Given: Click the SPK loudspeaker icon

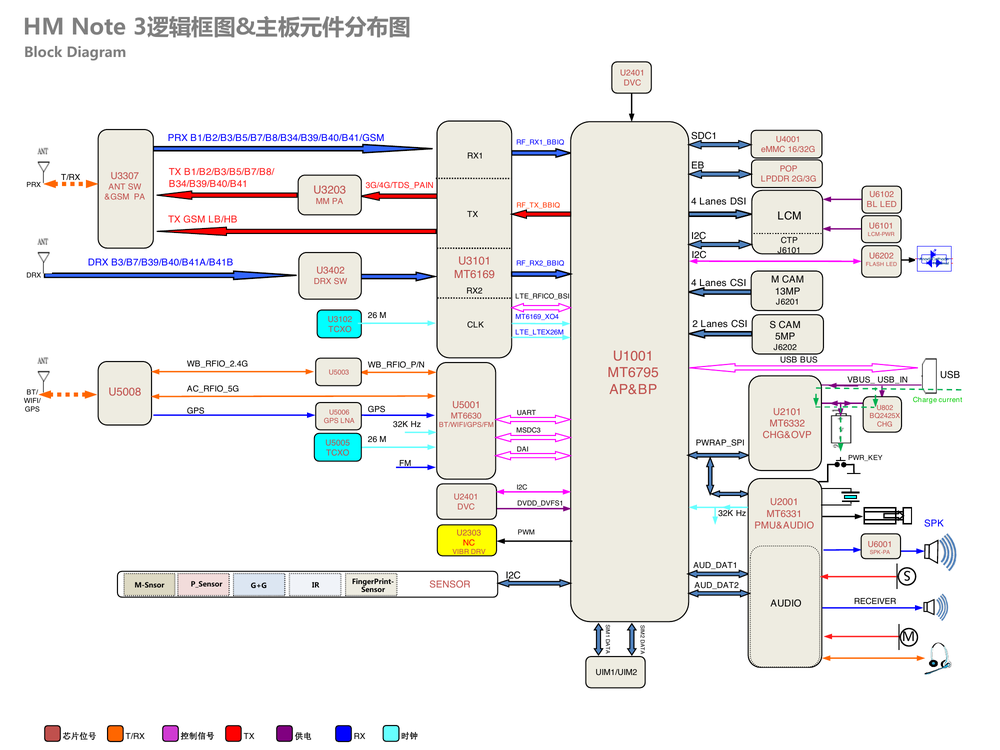Looking at the screenshot, I should click(941, 552).
